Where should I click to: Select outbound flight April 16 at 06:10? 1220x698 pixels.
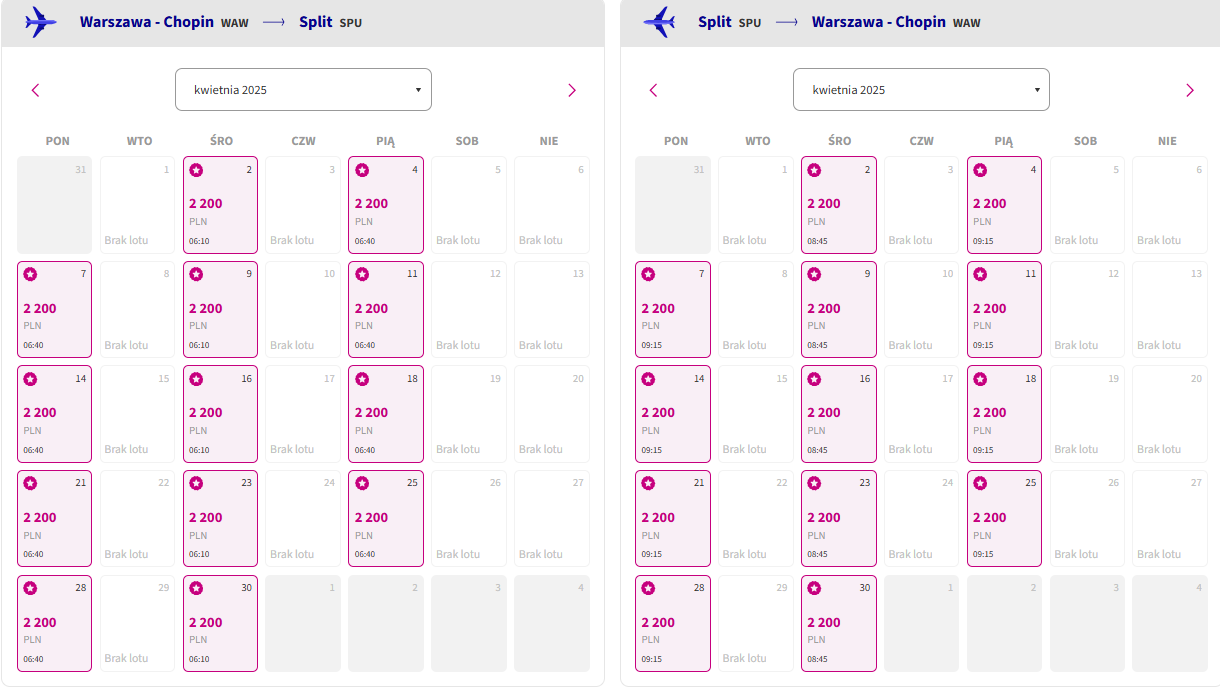(x=221, y=414)
